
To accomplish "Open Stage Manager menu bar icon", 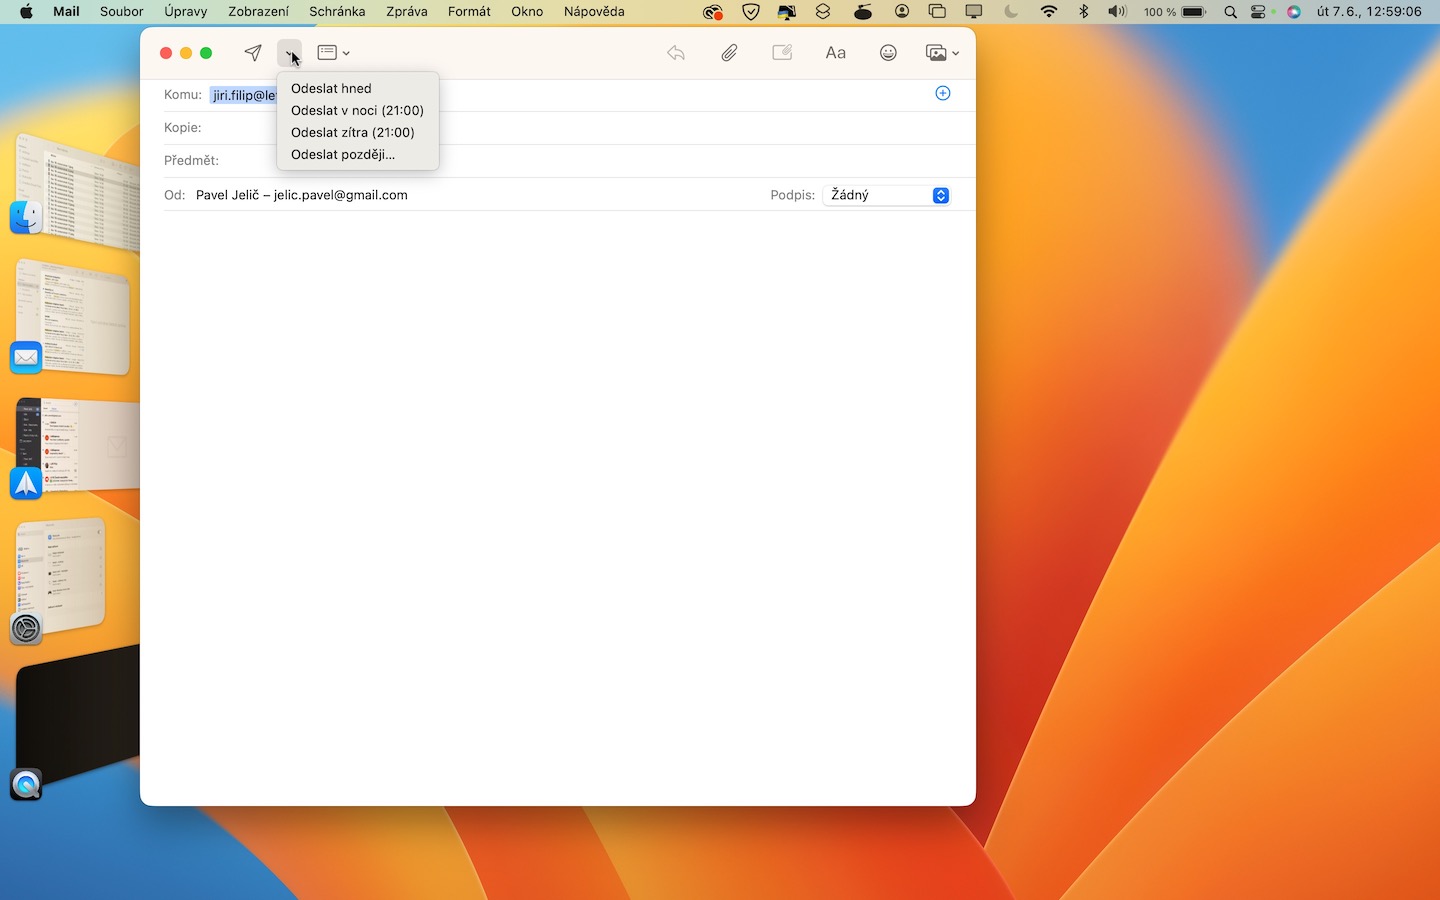I will point(937,12).
